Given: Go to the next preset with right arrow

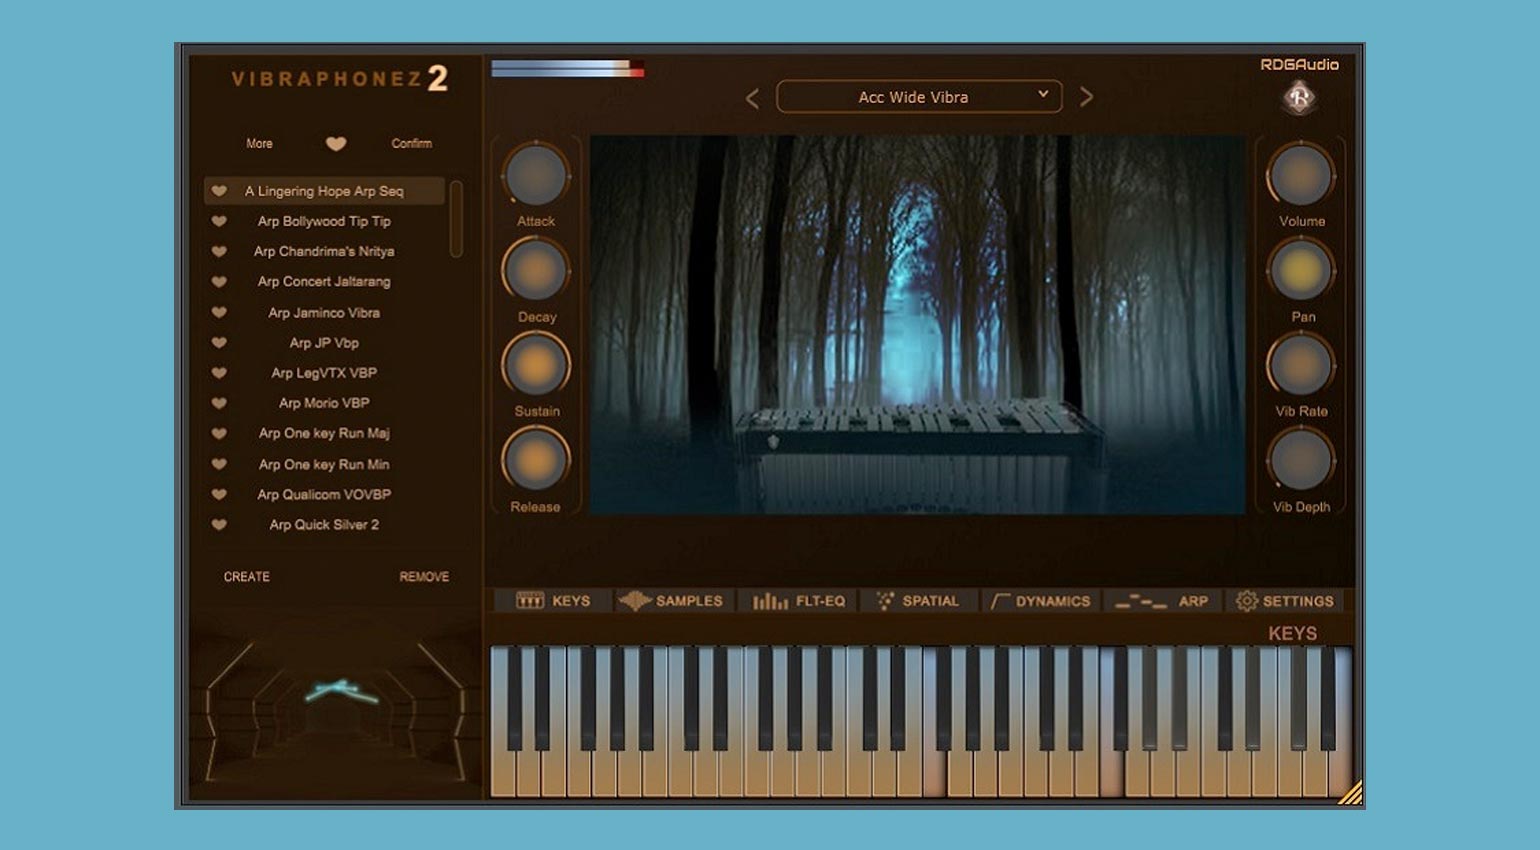Looking at the screenshot, I should [1086, 97].
